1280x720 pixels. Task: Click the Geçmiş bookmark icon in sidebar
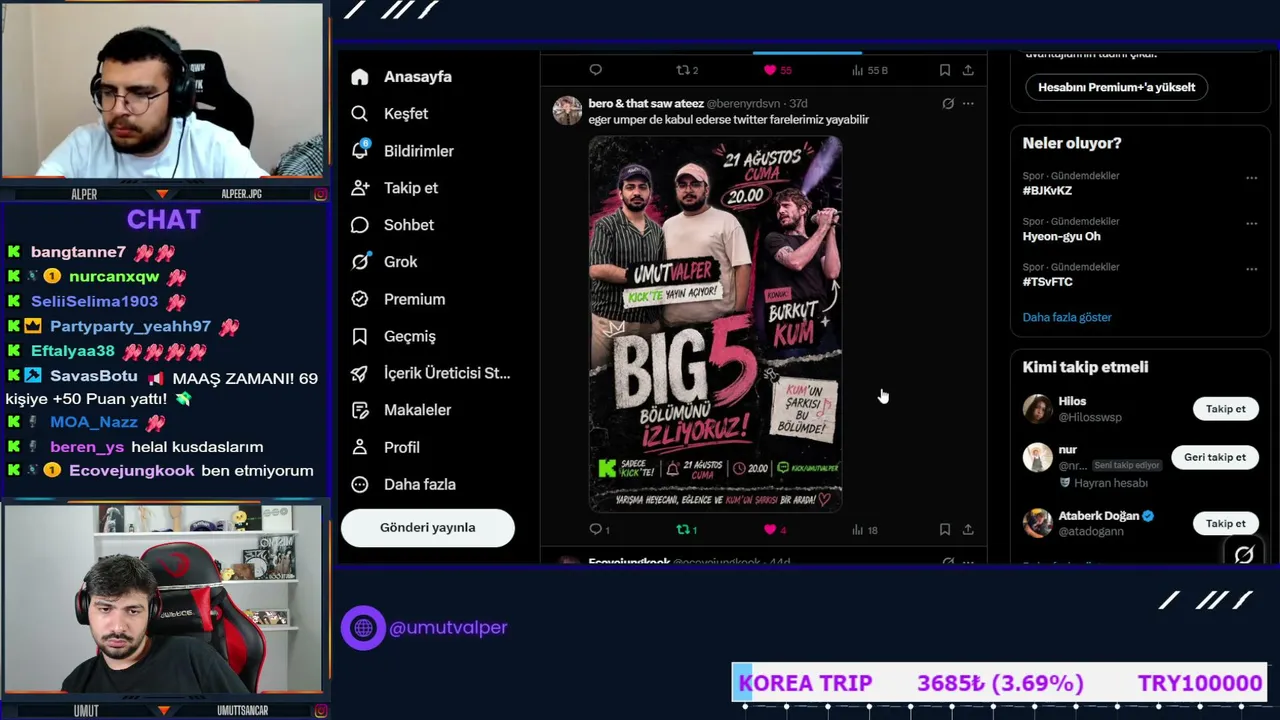click(x=360, y=336)
